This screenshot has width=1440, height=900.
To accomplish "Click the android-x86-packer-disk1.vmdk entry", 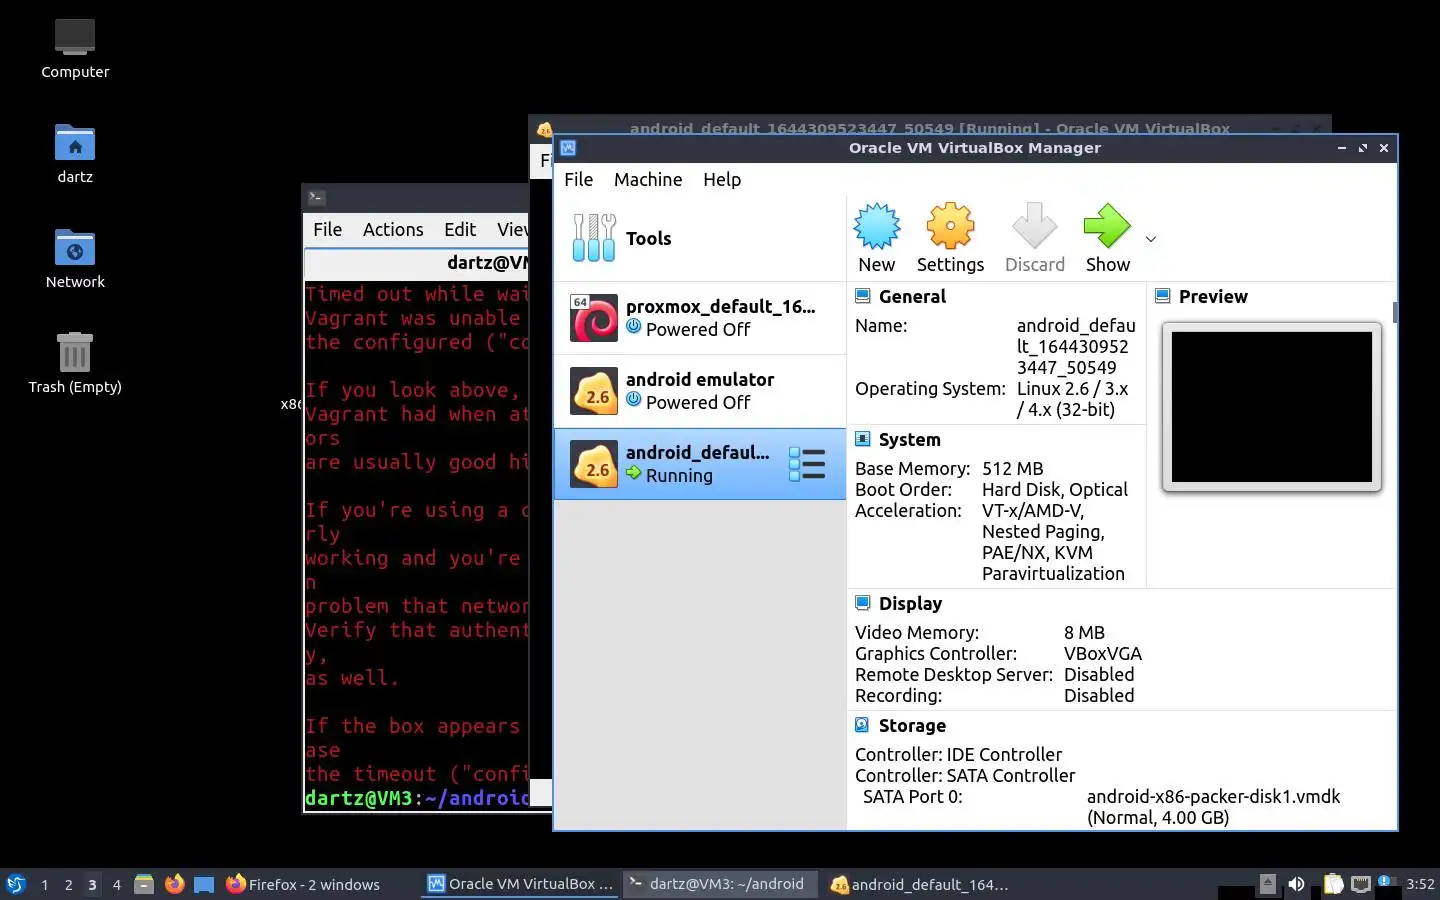I will coord(1213,796).
